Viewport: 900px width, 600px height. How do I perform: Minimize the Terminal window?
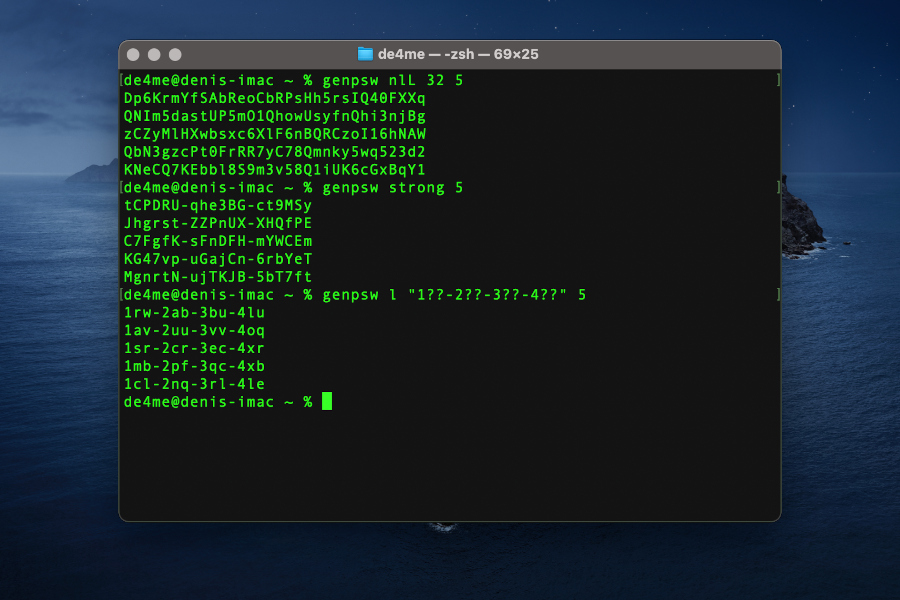154,55
